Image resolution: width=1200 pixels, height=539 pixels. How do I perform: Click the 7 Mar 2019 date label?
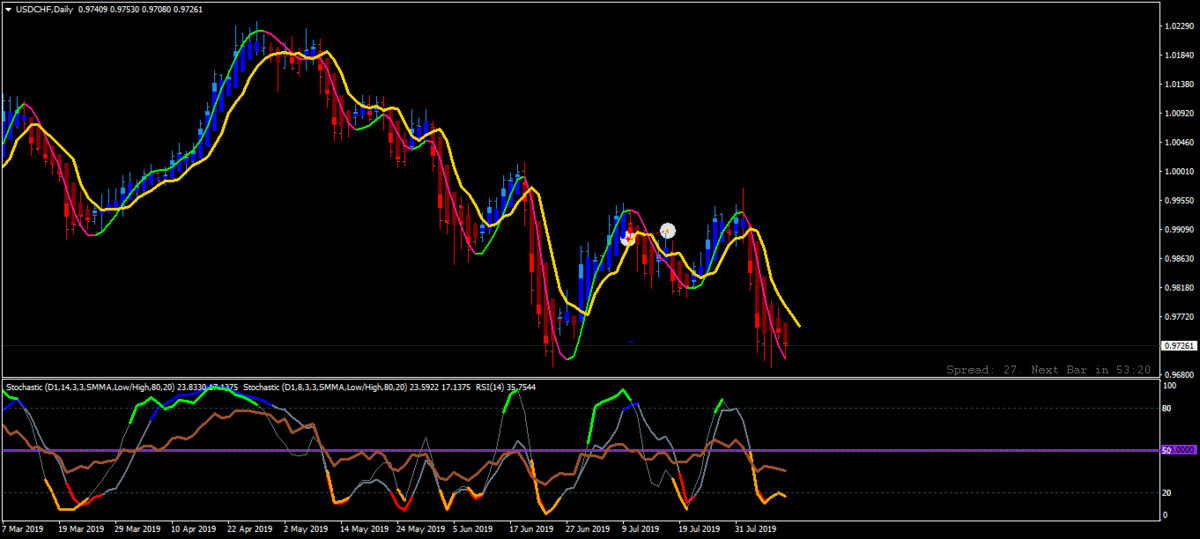tap(23, 528)
